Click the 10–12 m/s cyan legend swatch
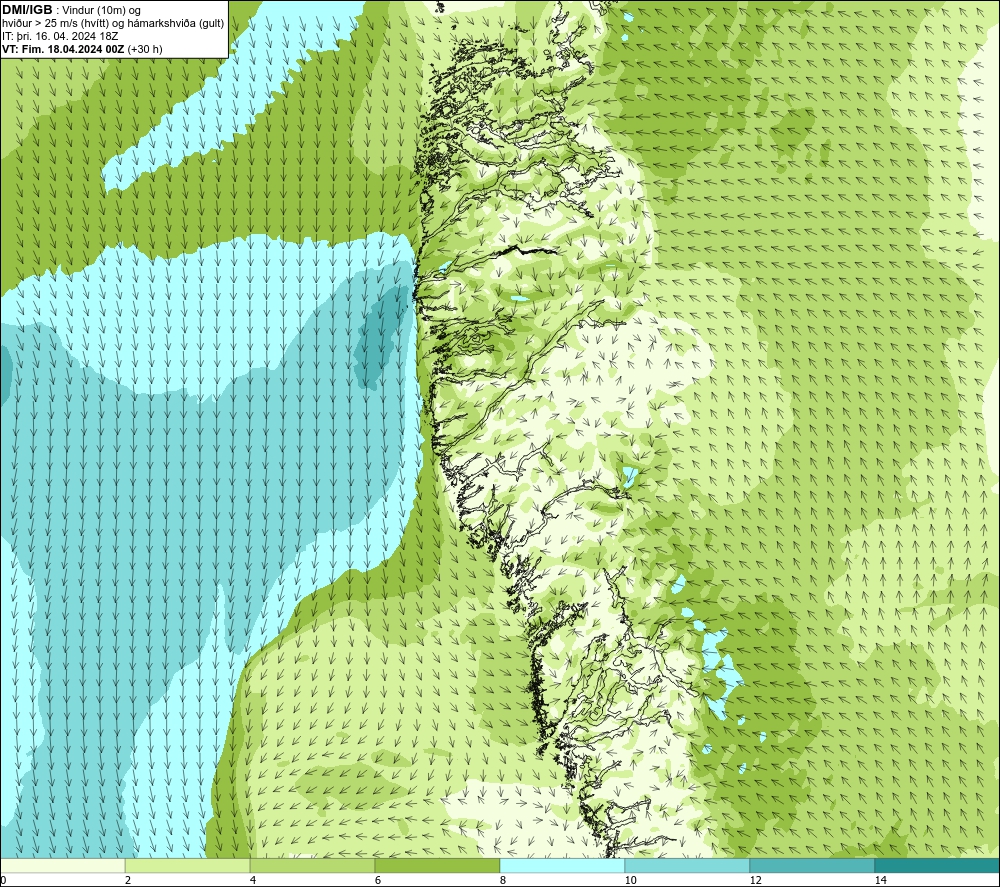The width and height of the screenshot is (1000, 887). 688,866
